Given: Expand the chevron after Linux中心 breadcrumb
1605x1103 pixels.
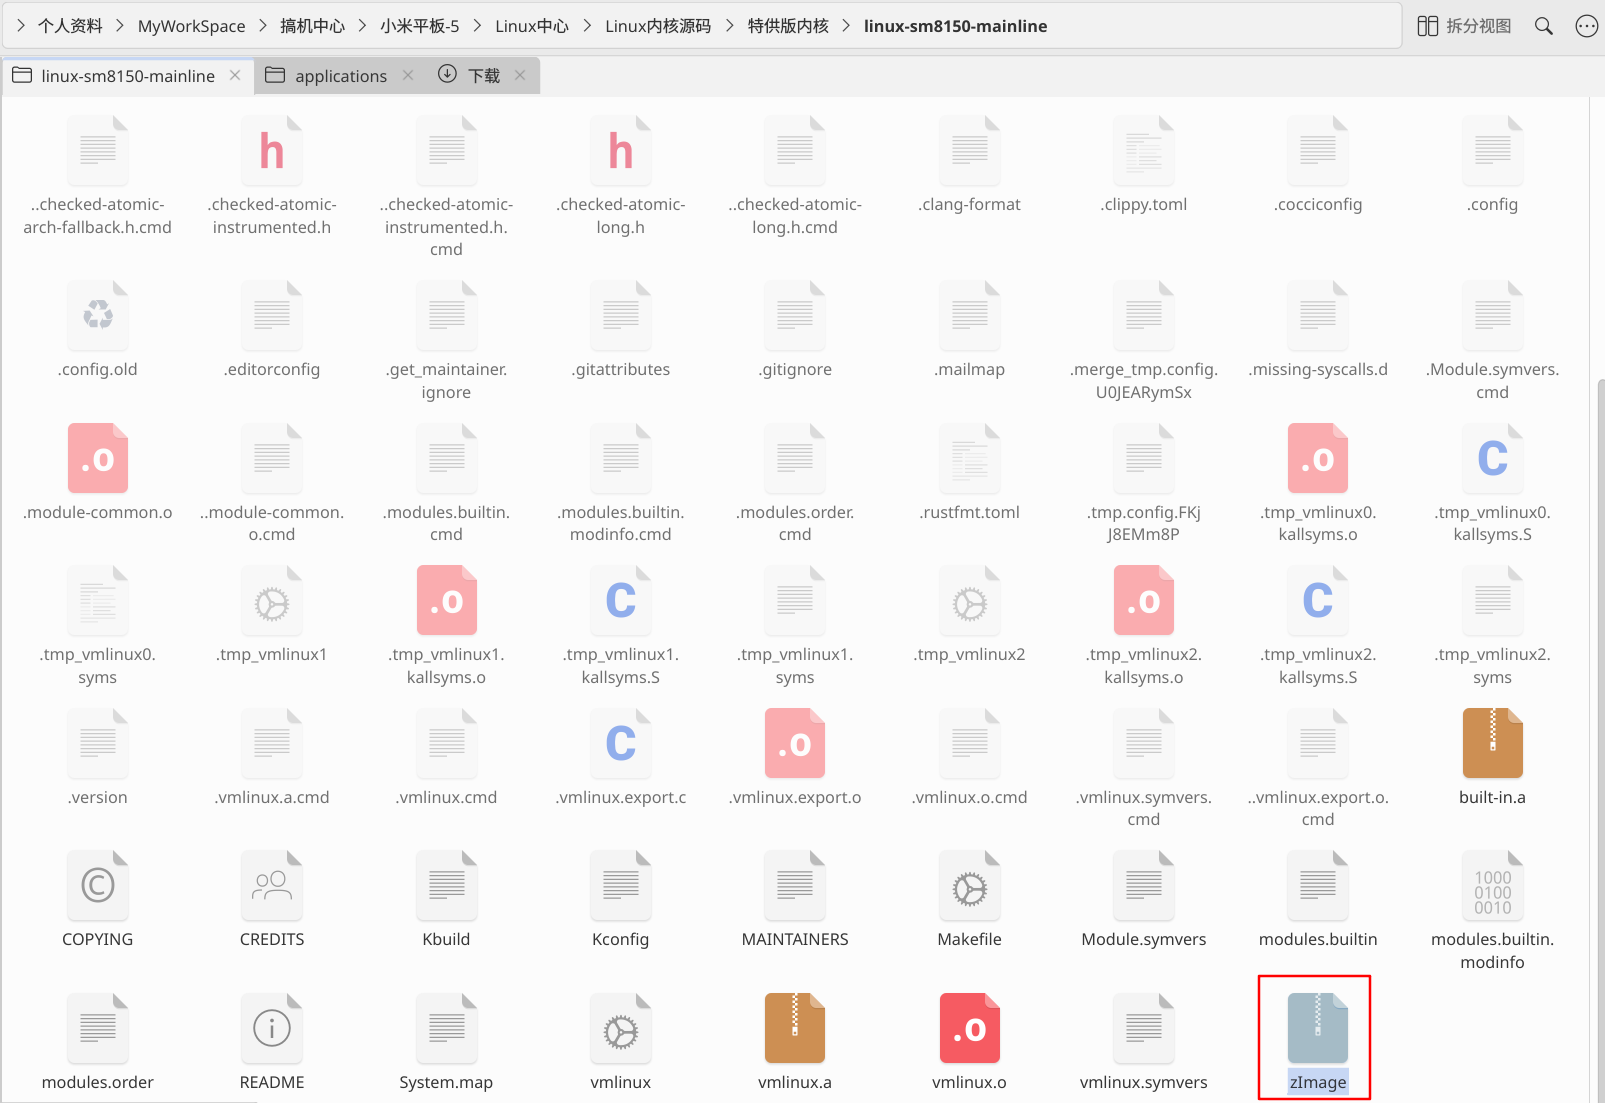Looking at the screenshot, I should coord(587,26).
